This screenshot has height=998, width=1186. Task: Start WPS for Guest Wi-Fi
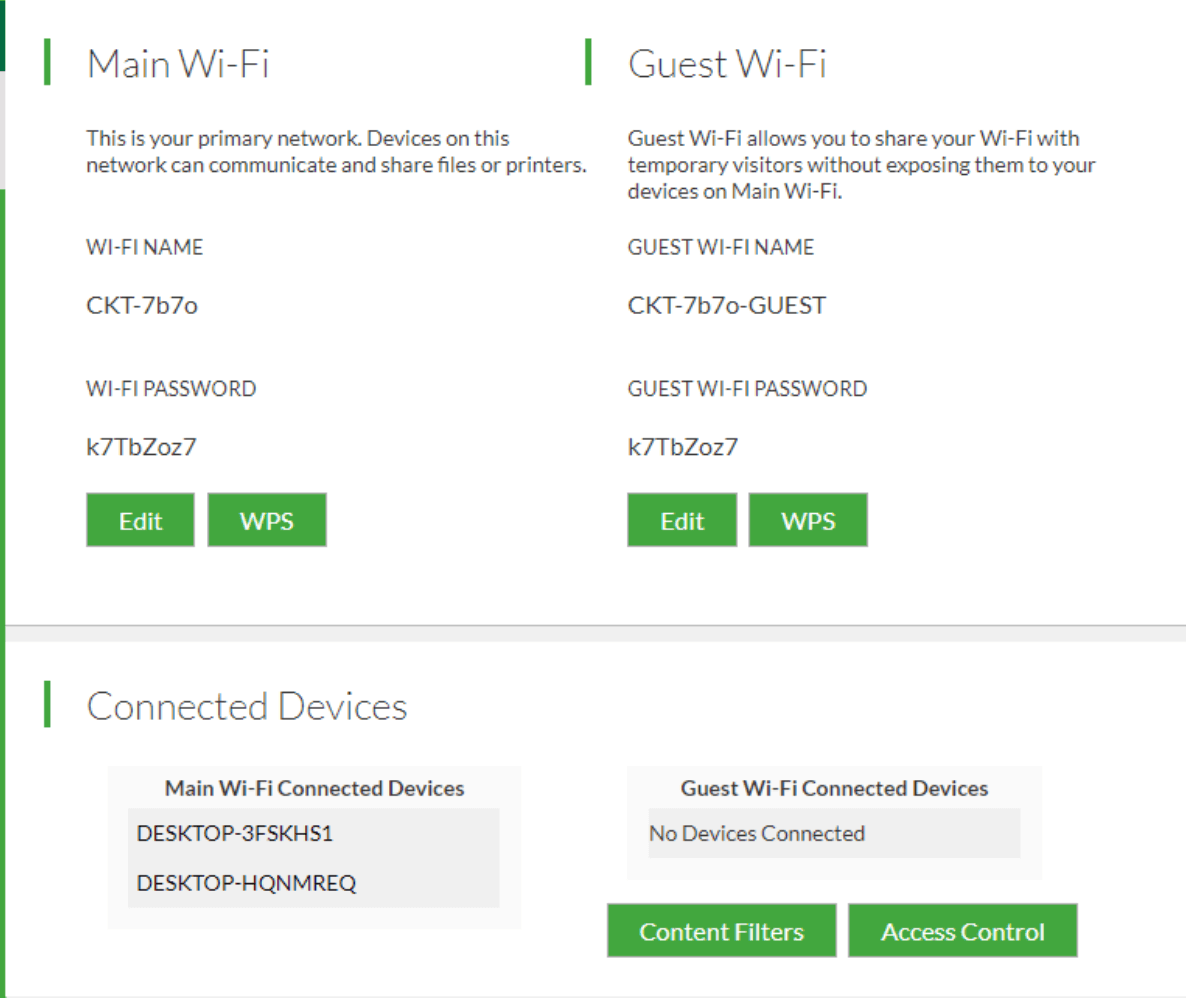[808, 520]
